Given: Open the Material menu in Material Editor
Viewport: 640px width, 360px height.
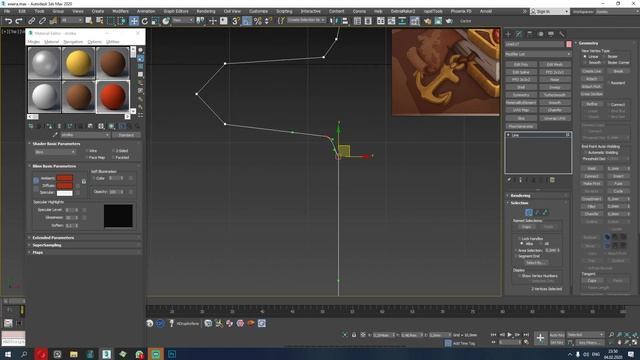Looking at the screenshot, I should (x=51, y=42).
